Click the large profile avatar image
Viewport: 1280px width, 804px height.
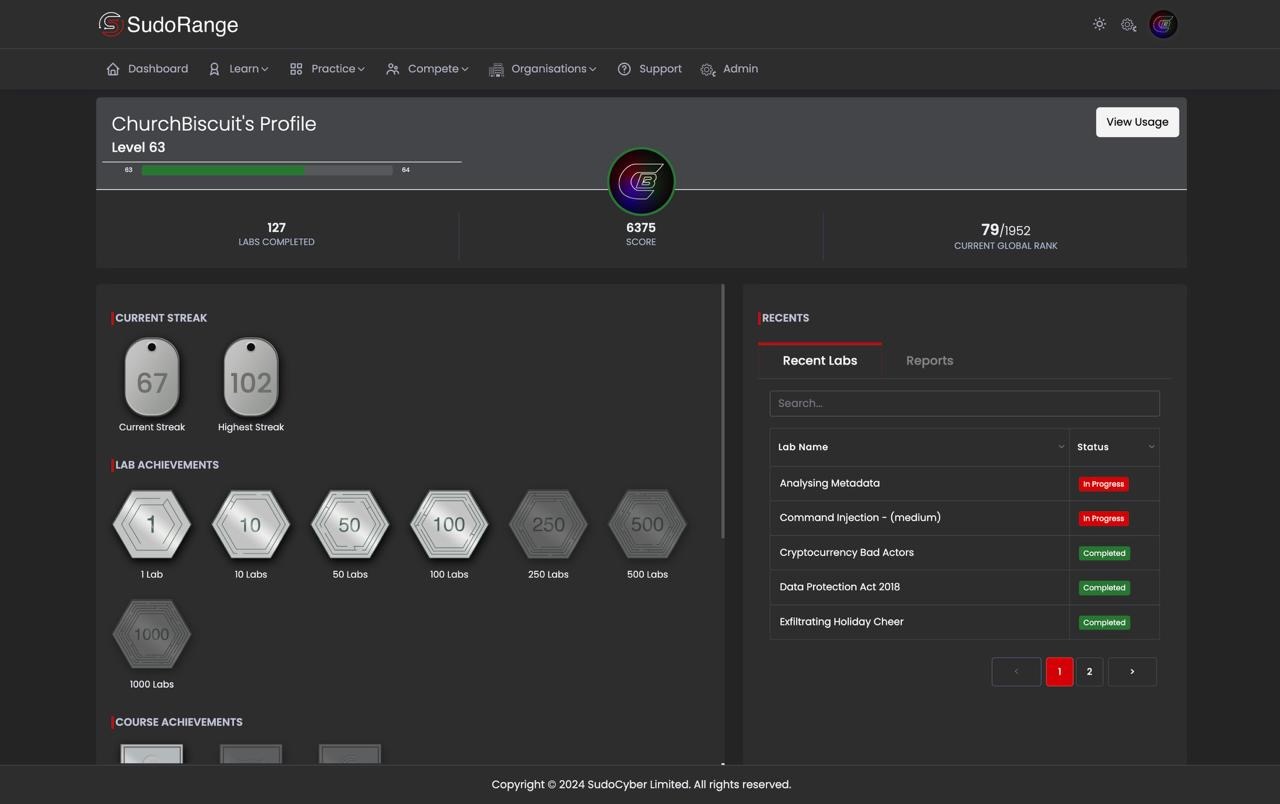[641, 181]
